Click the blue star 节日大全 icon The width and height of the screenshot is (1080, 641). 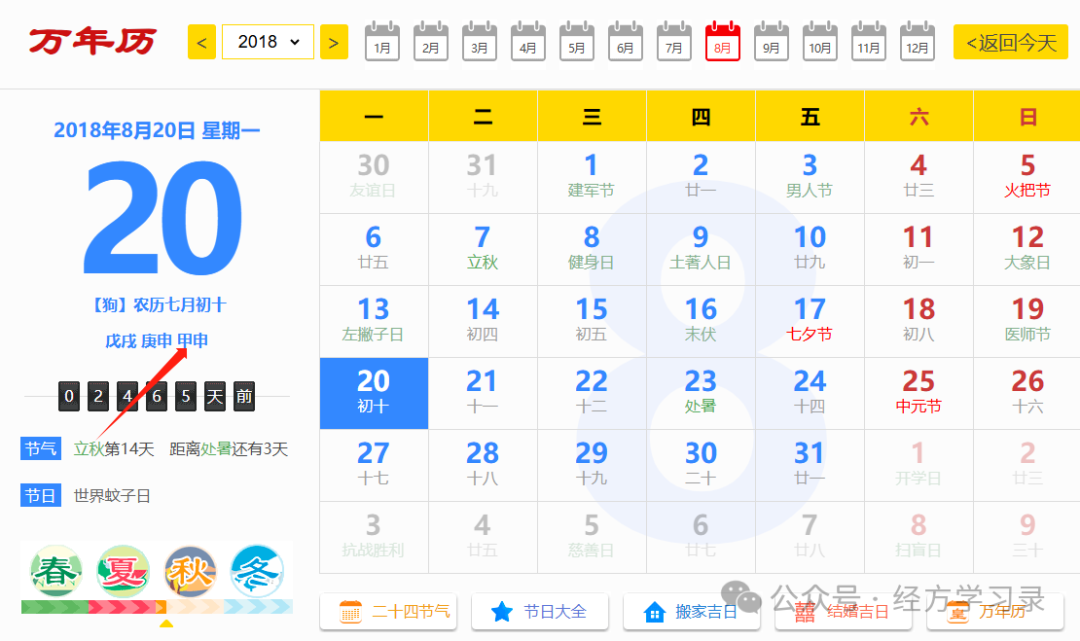click(x=502, y=612)
